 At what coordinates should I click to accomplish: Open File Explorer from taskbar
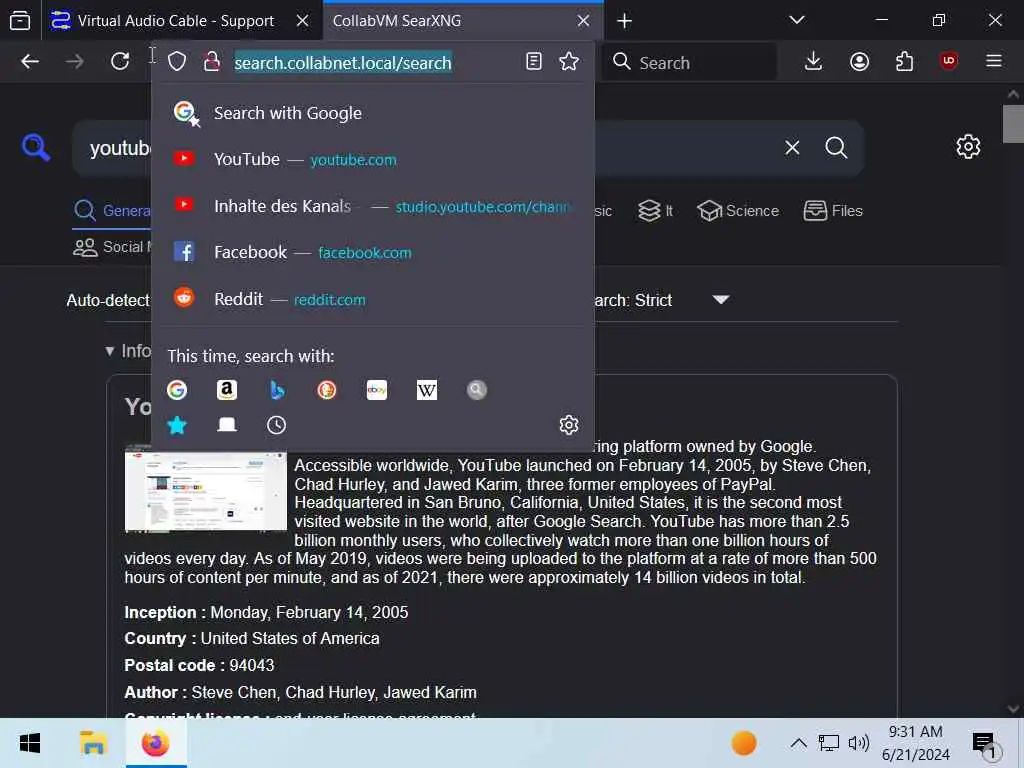click(x=93, y=743)
